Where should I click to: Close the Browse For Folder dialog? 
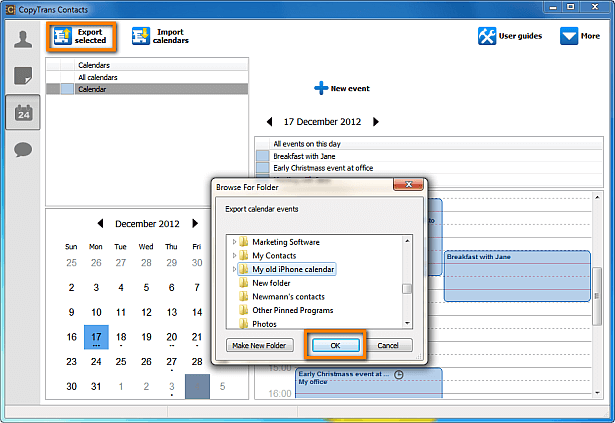[x=408, y=184]
